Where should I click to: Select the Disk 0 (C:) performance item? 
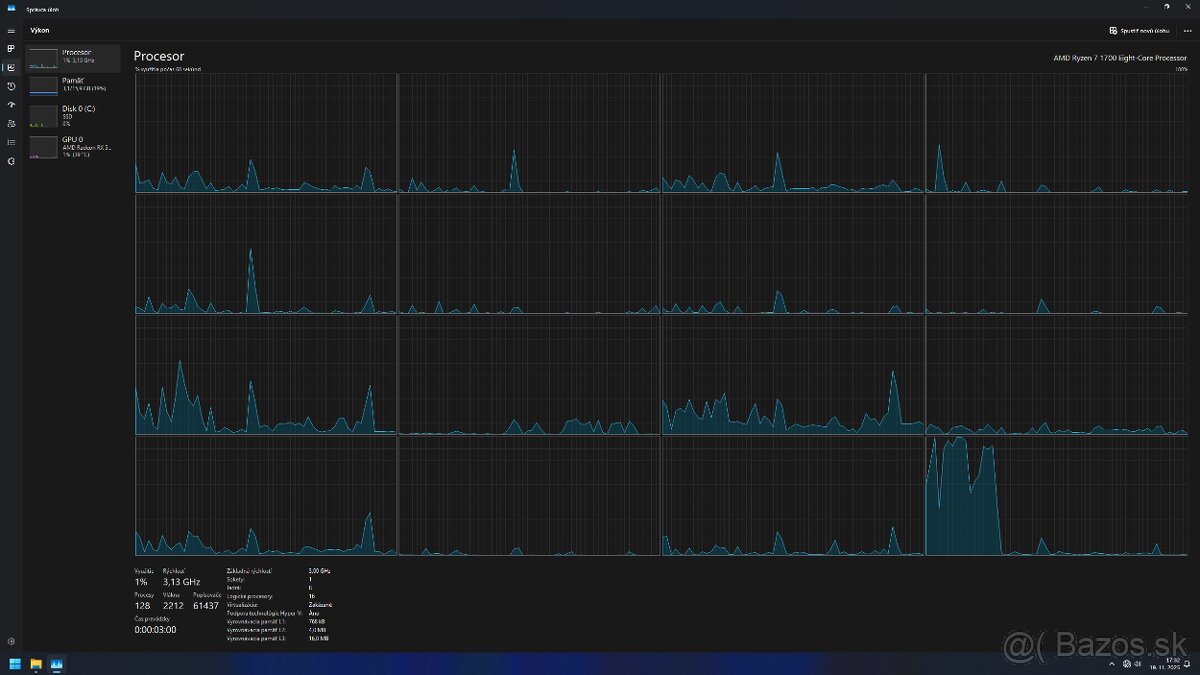pyautogui.click(x=73, y=114)
